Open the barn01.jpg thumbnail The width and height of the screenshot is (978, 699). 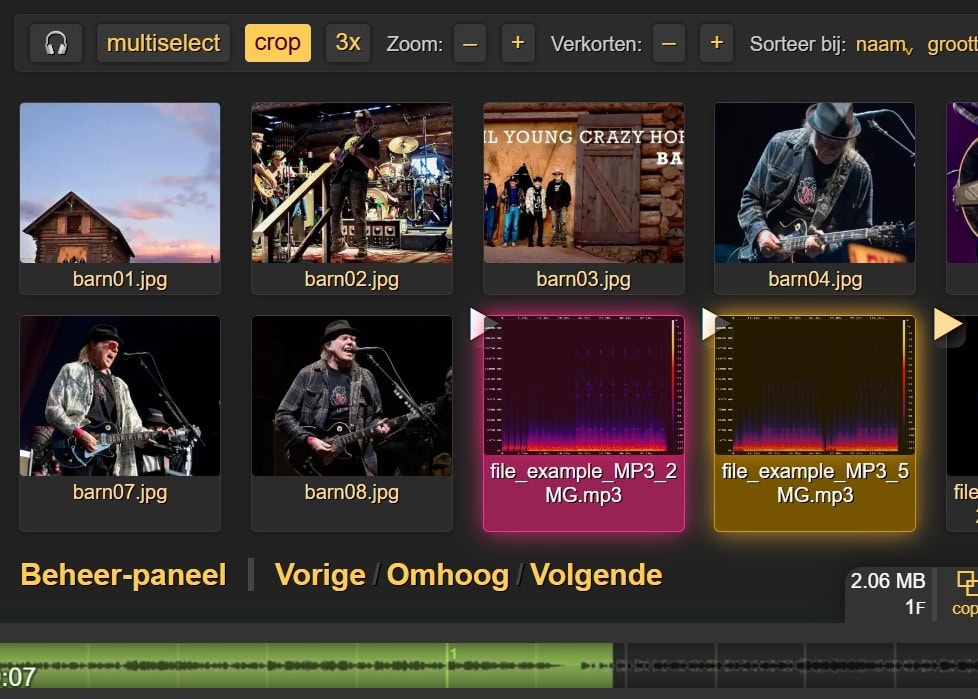click(x=120, y=183)
